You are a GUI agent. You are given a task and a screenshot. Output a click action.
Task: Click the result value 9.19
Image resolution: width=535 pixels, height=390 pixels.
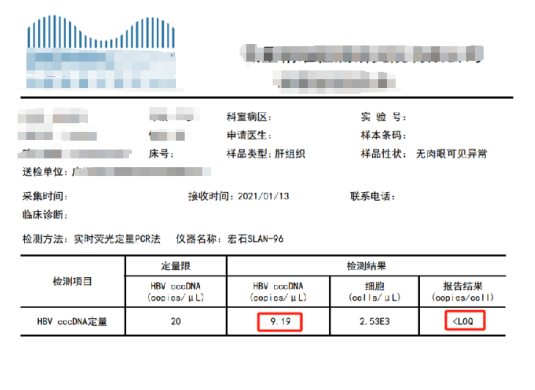280,321
